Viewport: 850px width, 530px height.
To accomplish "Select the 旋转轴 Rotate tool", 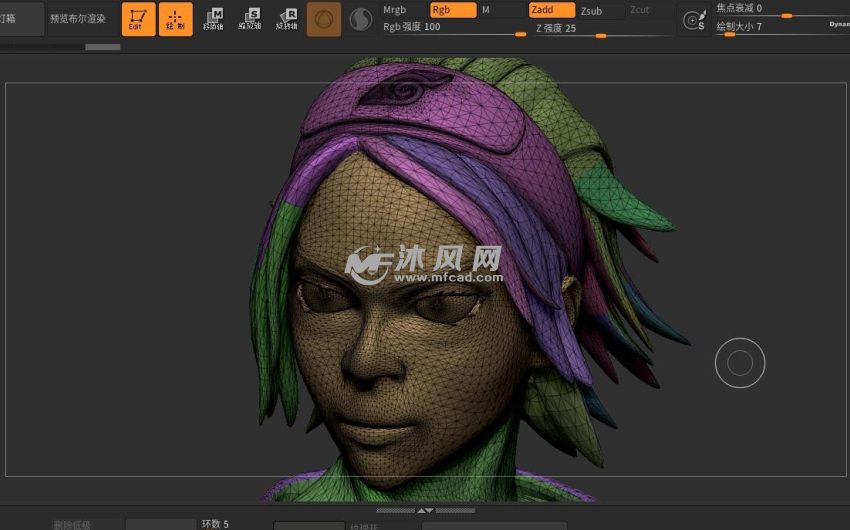I will 287,19.
